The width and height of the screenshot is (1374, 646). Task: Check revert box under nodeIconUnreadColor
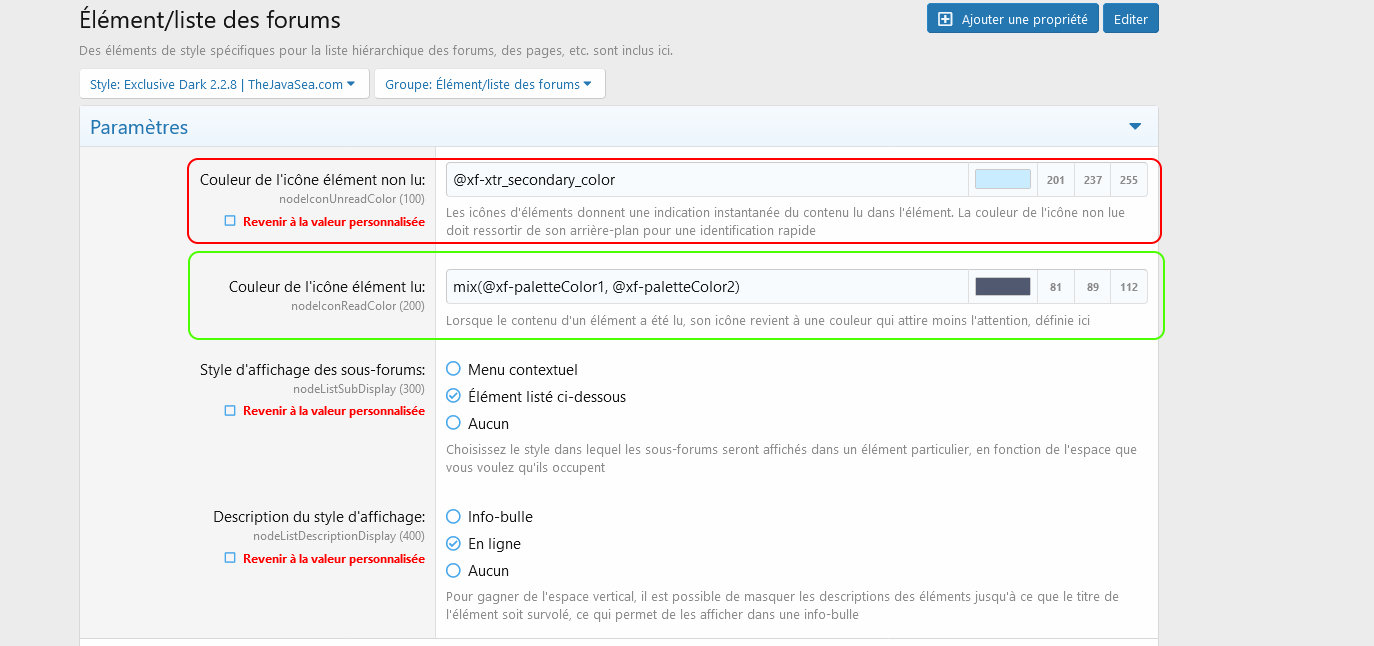(230, 221)
